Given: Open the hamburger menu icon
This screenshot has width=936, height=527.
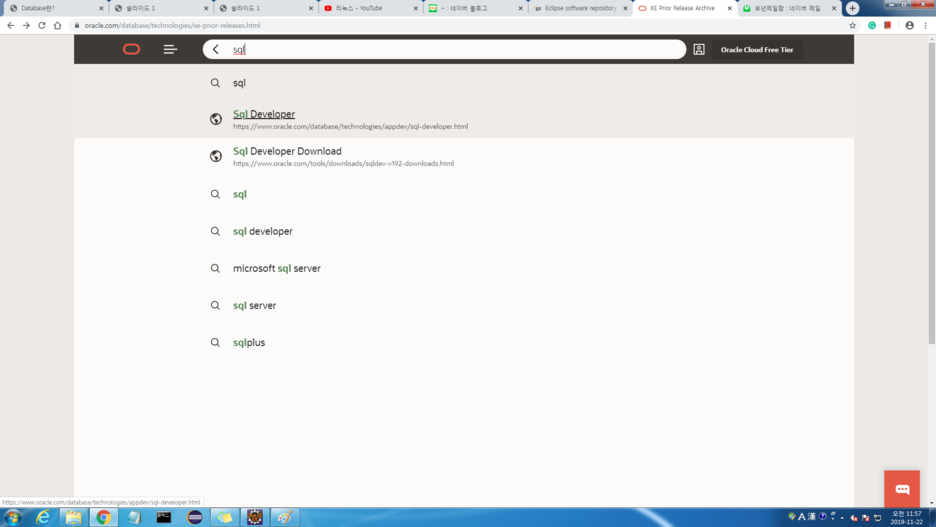Looking at the screenshot, I should tap(170, 50).
